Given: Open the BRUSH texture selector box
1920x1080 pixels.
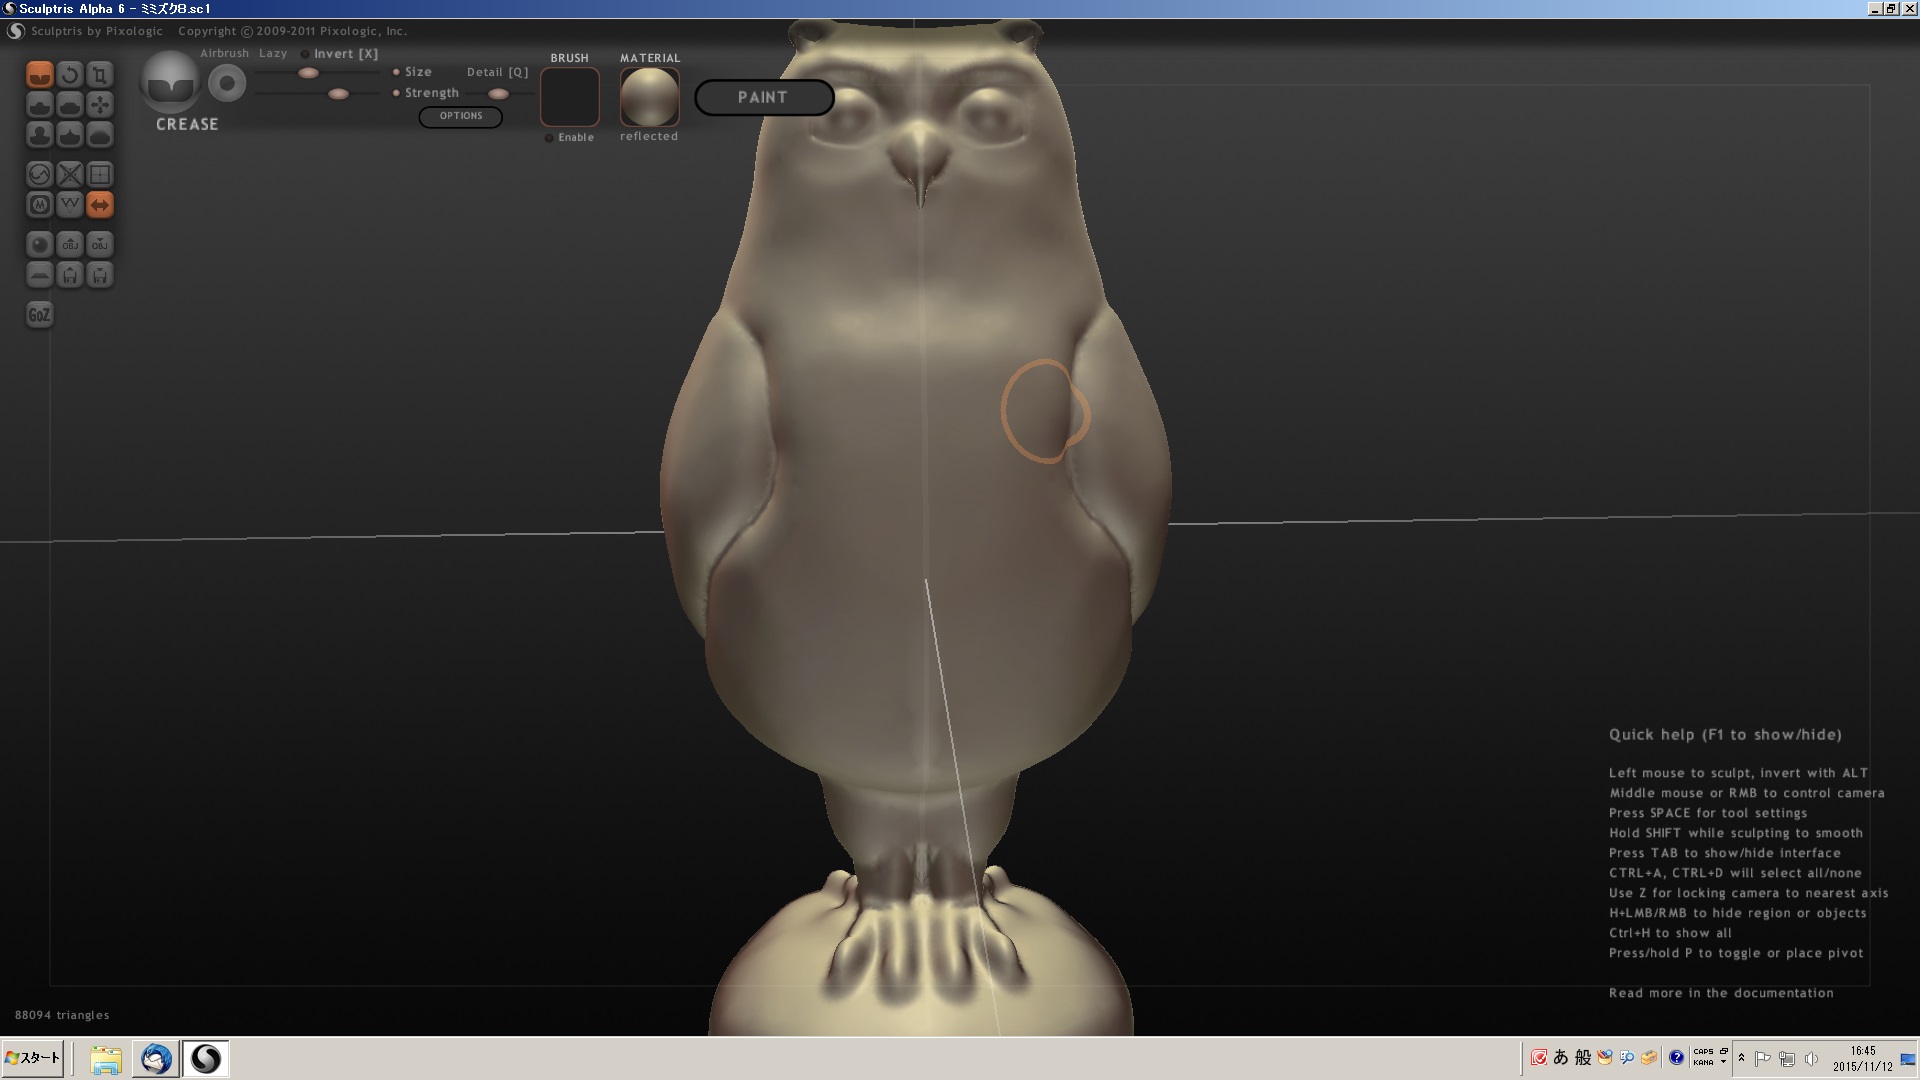Looking at the screenshot, I should point(569,97).
